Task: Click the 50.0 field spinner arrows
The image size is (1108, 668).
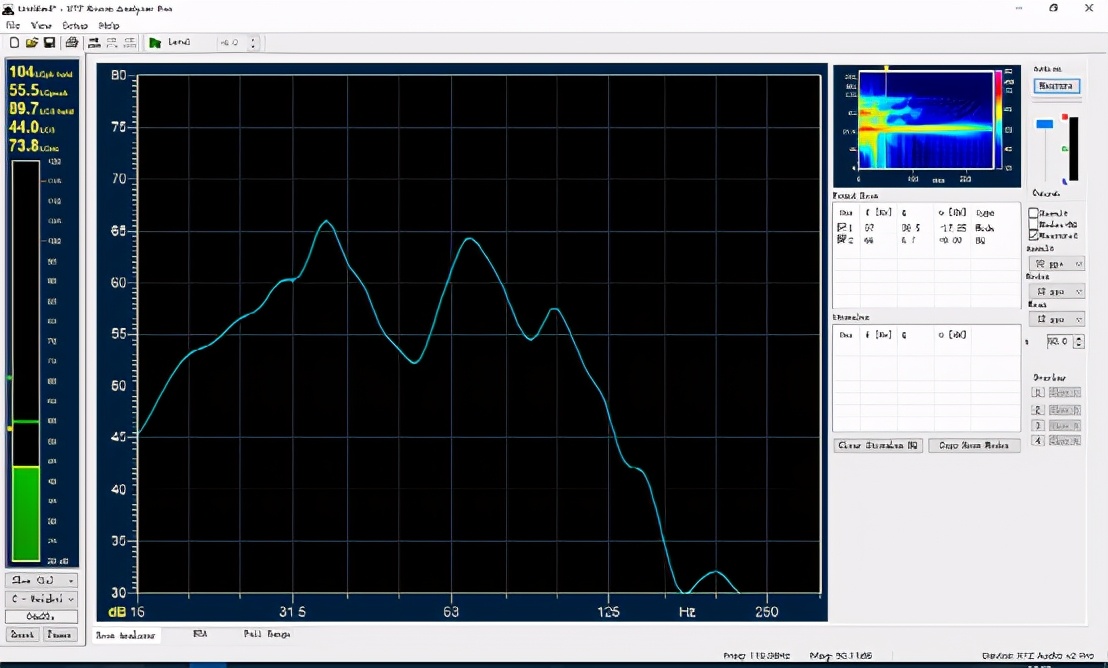Action: point(1078,341)
